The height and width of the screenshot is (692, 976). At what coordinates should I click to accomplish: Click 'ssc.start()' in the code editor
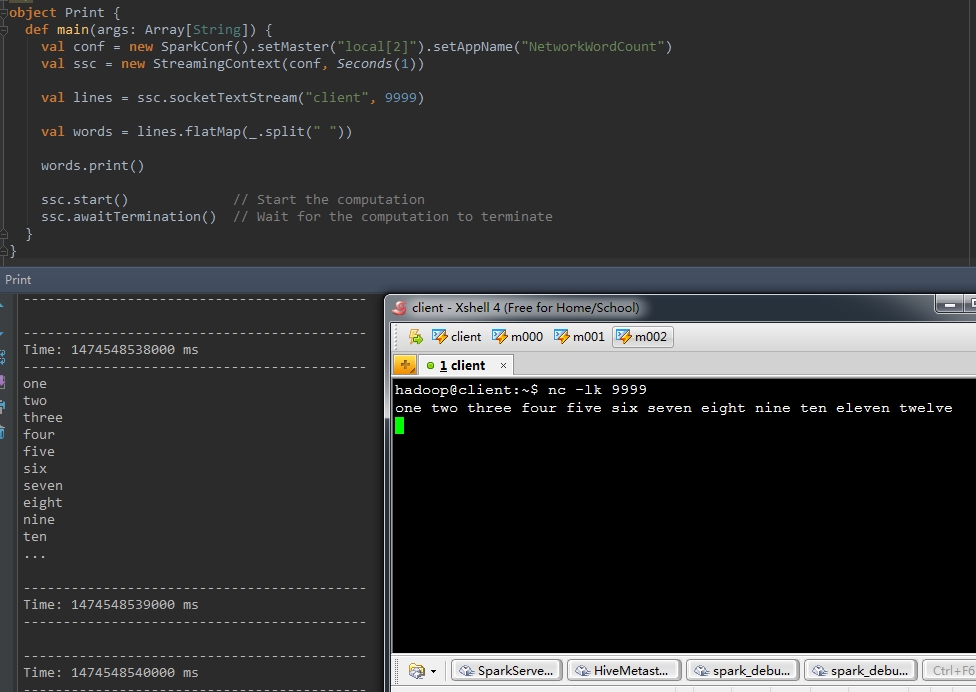[x=85, y=200]
